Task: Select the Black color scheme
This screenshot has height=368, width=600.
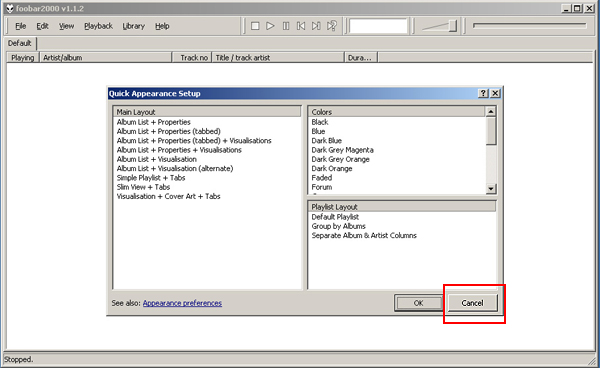Action: click(320, 122)
